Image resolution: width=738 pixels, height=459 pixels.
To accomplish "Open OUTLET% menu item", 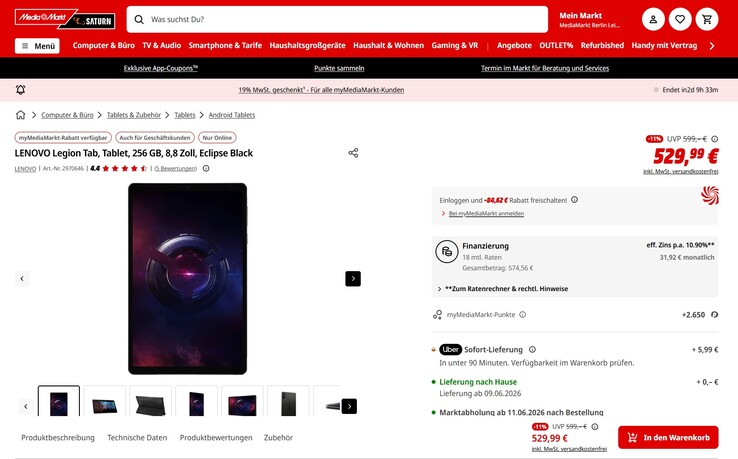I will (556, 45).
